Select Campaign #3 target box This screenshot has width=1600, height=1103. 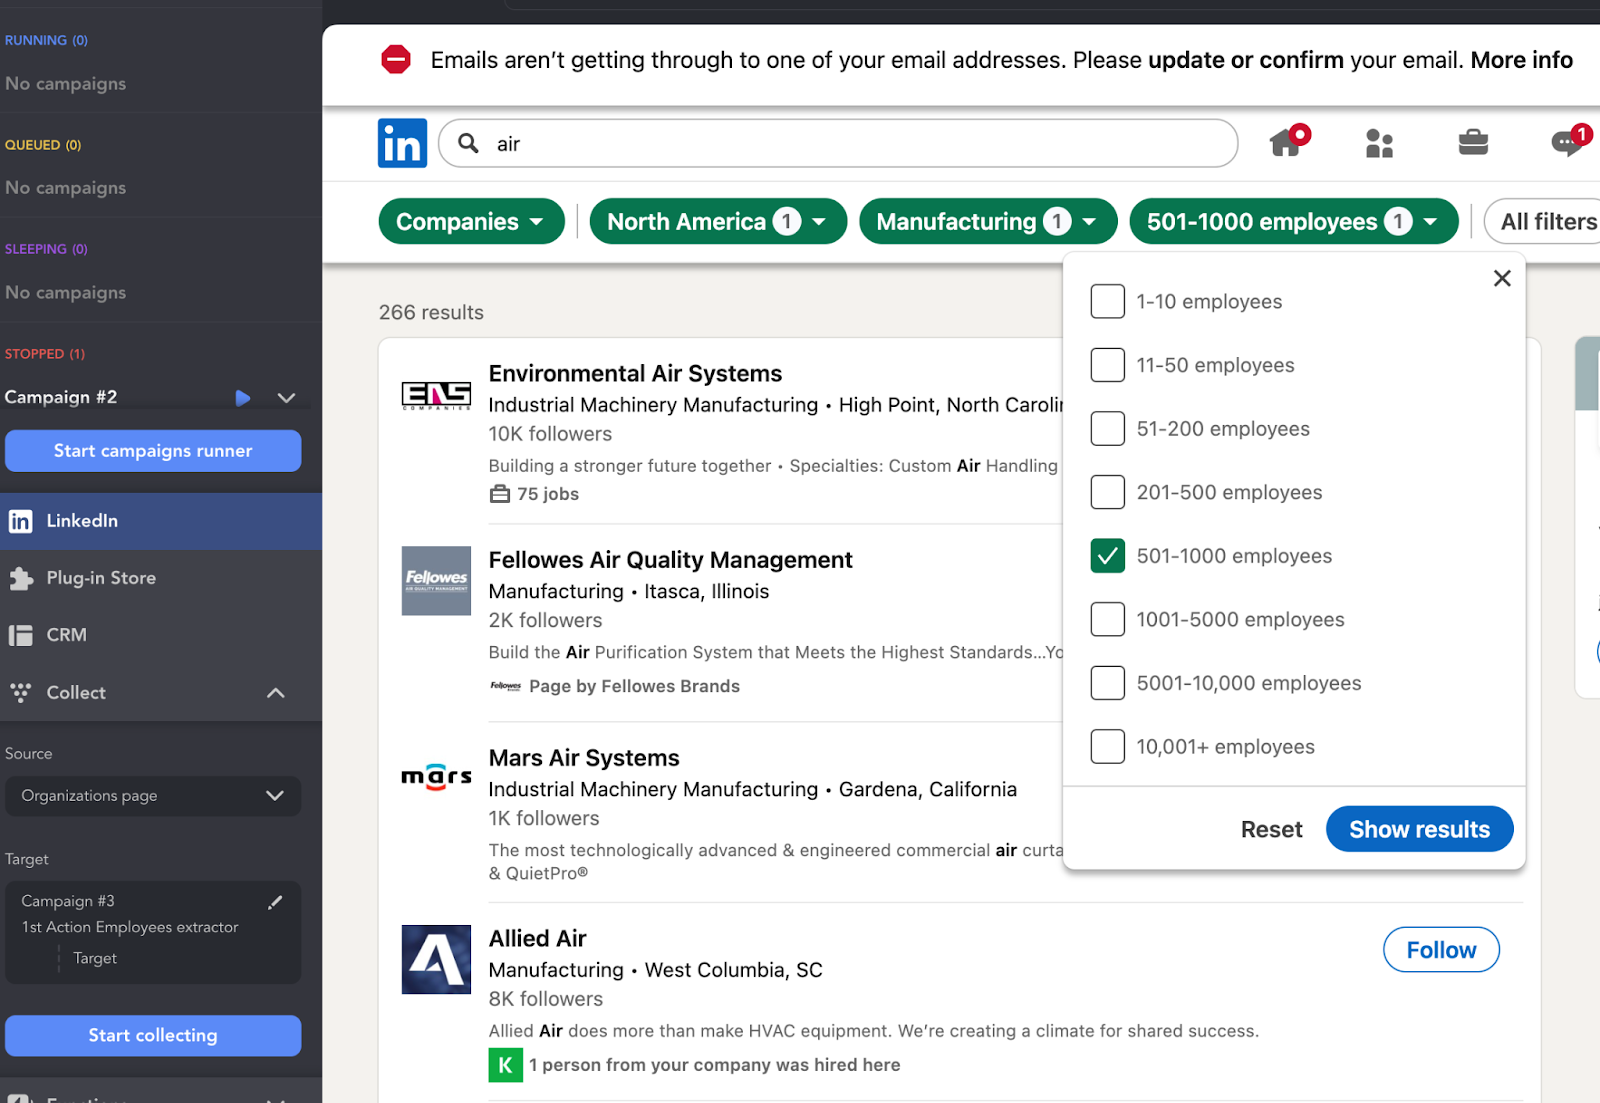click(153, 932)
